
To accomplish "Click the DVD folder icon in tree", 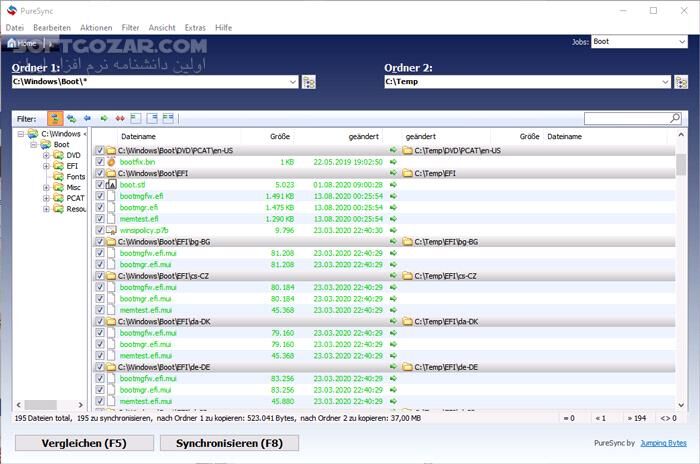I will tap(58, 155).
